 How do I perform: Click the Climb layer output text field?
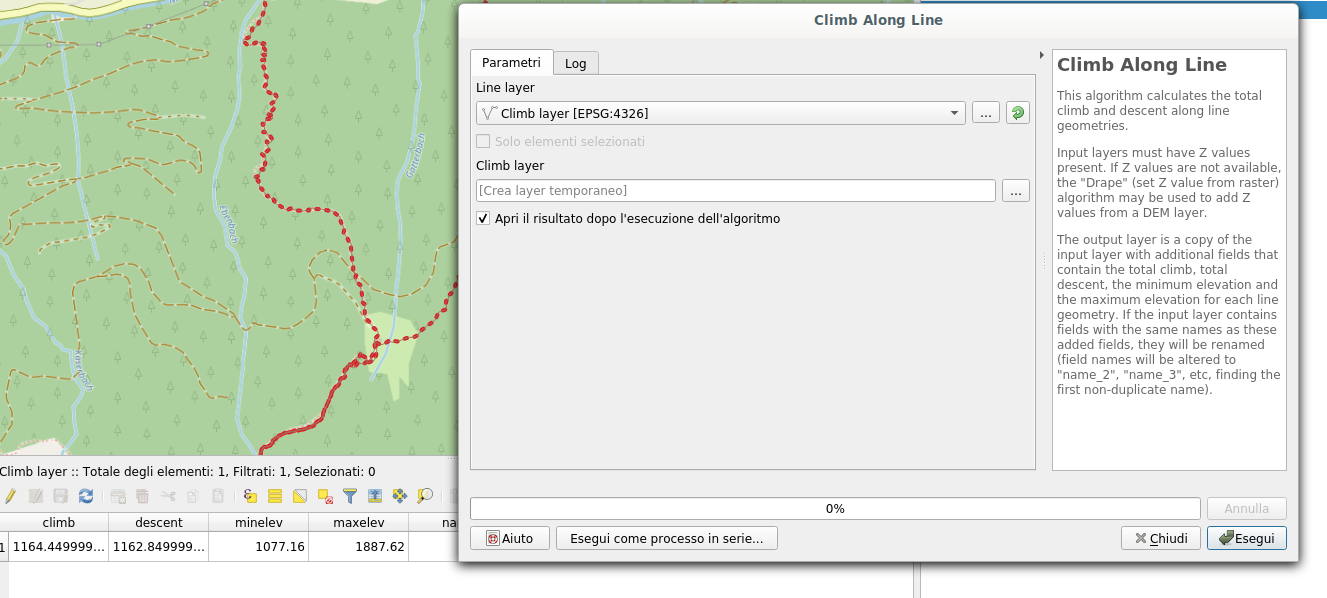click(x=735, y=191)
